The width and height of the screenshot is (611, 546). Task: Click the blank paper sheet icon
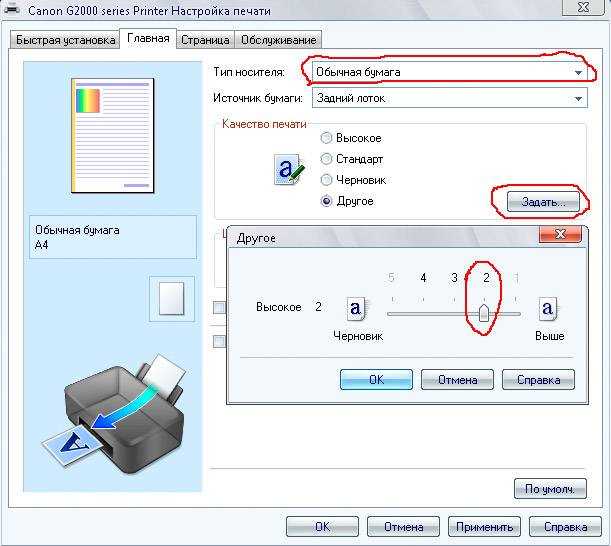click(x=171, y=299)
